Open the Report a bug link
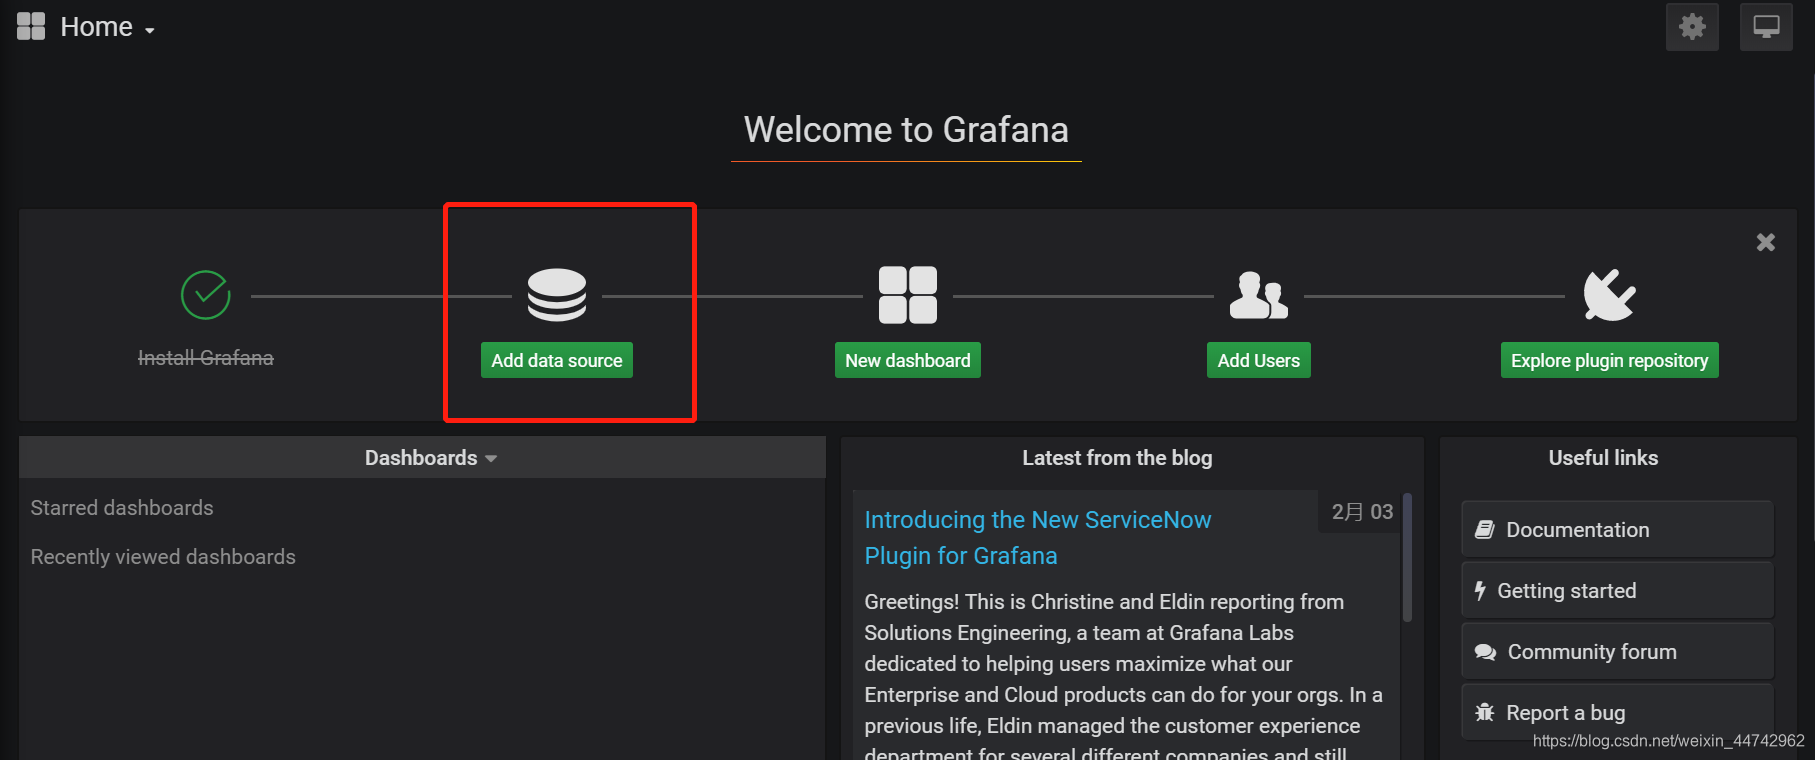This screenshot has width=1815, height=760. point(1617,712)
